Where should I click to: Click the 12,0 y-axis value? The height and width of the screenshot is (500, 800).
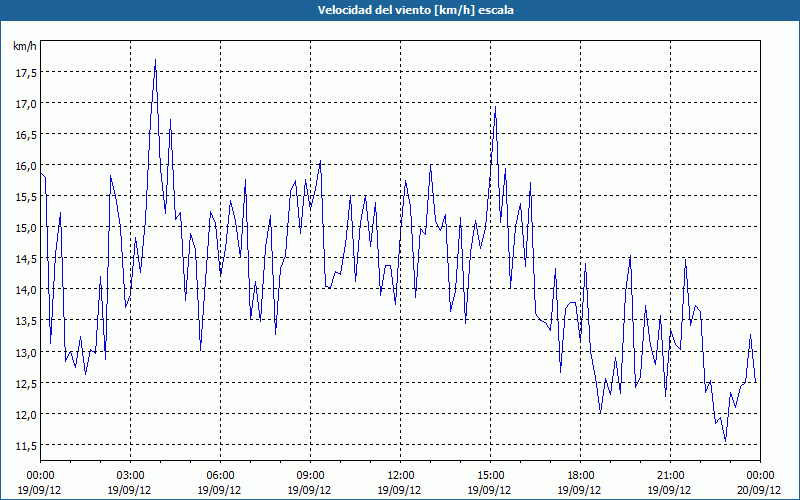[27, 415]
